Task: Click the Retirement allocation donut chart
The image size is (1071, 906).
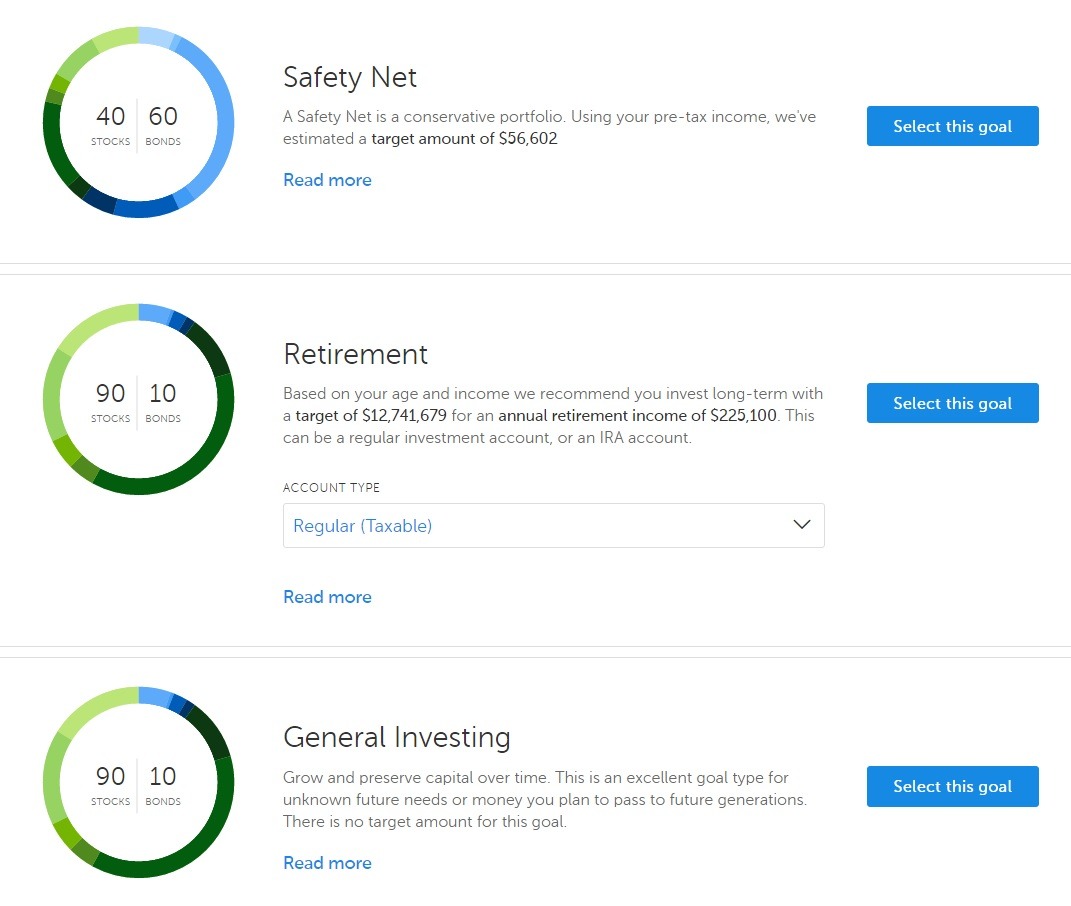Action: (x=139, y=399)
